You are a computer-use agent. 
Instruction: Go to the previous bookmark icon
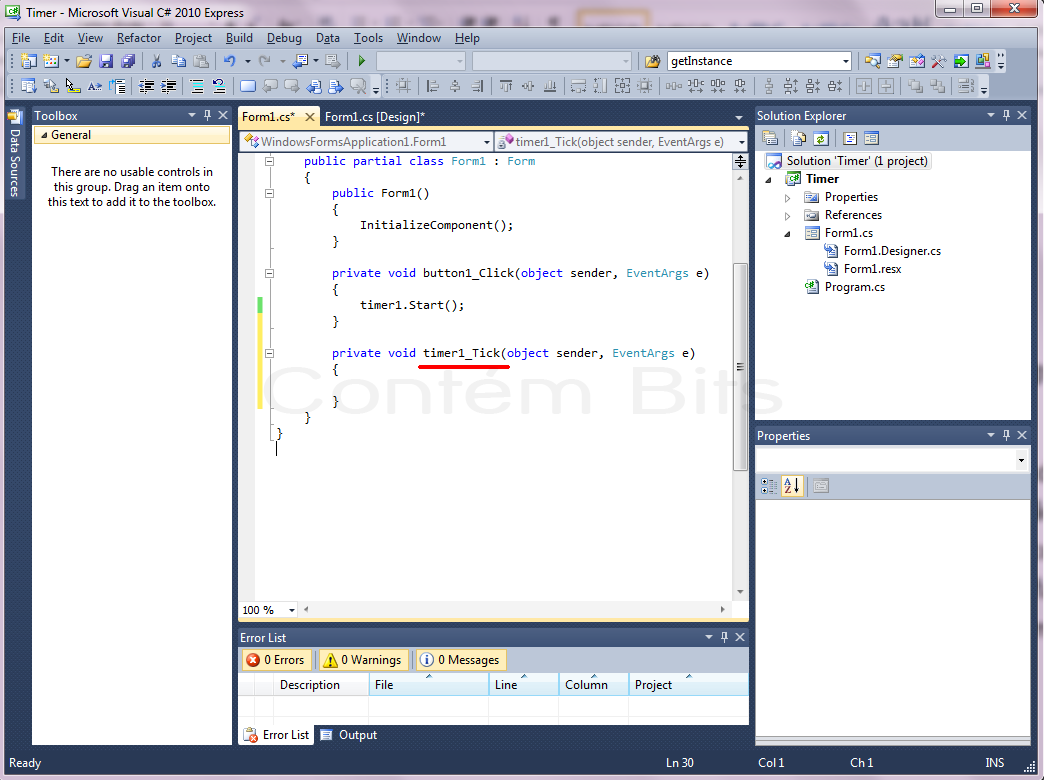coord(270,86)
